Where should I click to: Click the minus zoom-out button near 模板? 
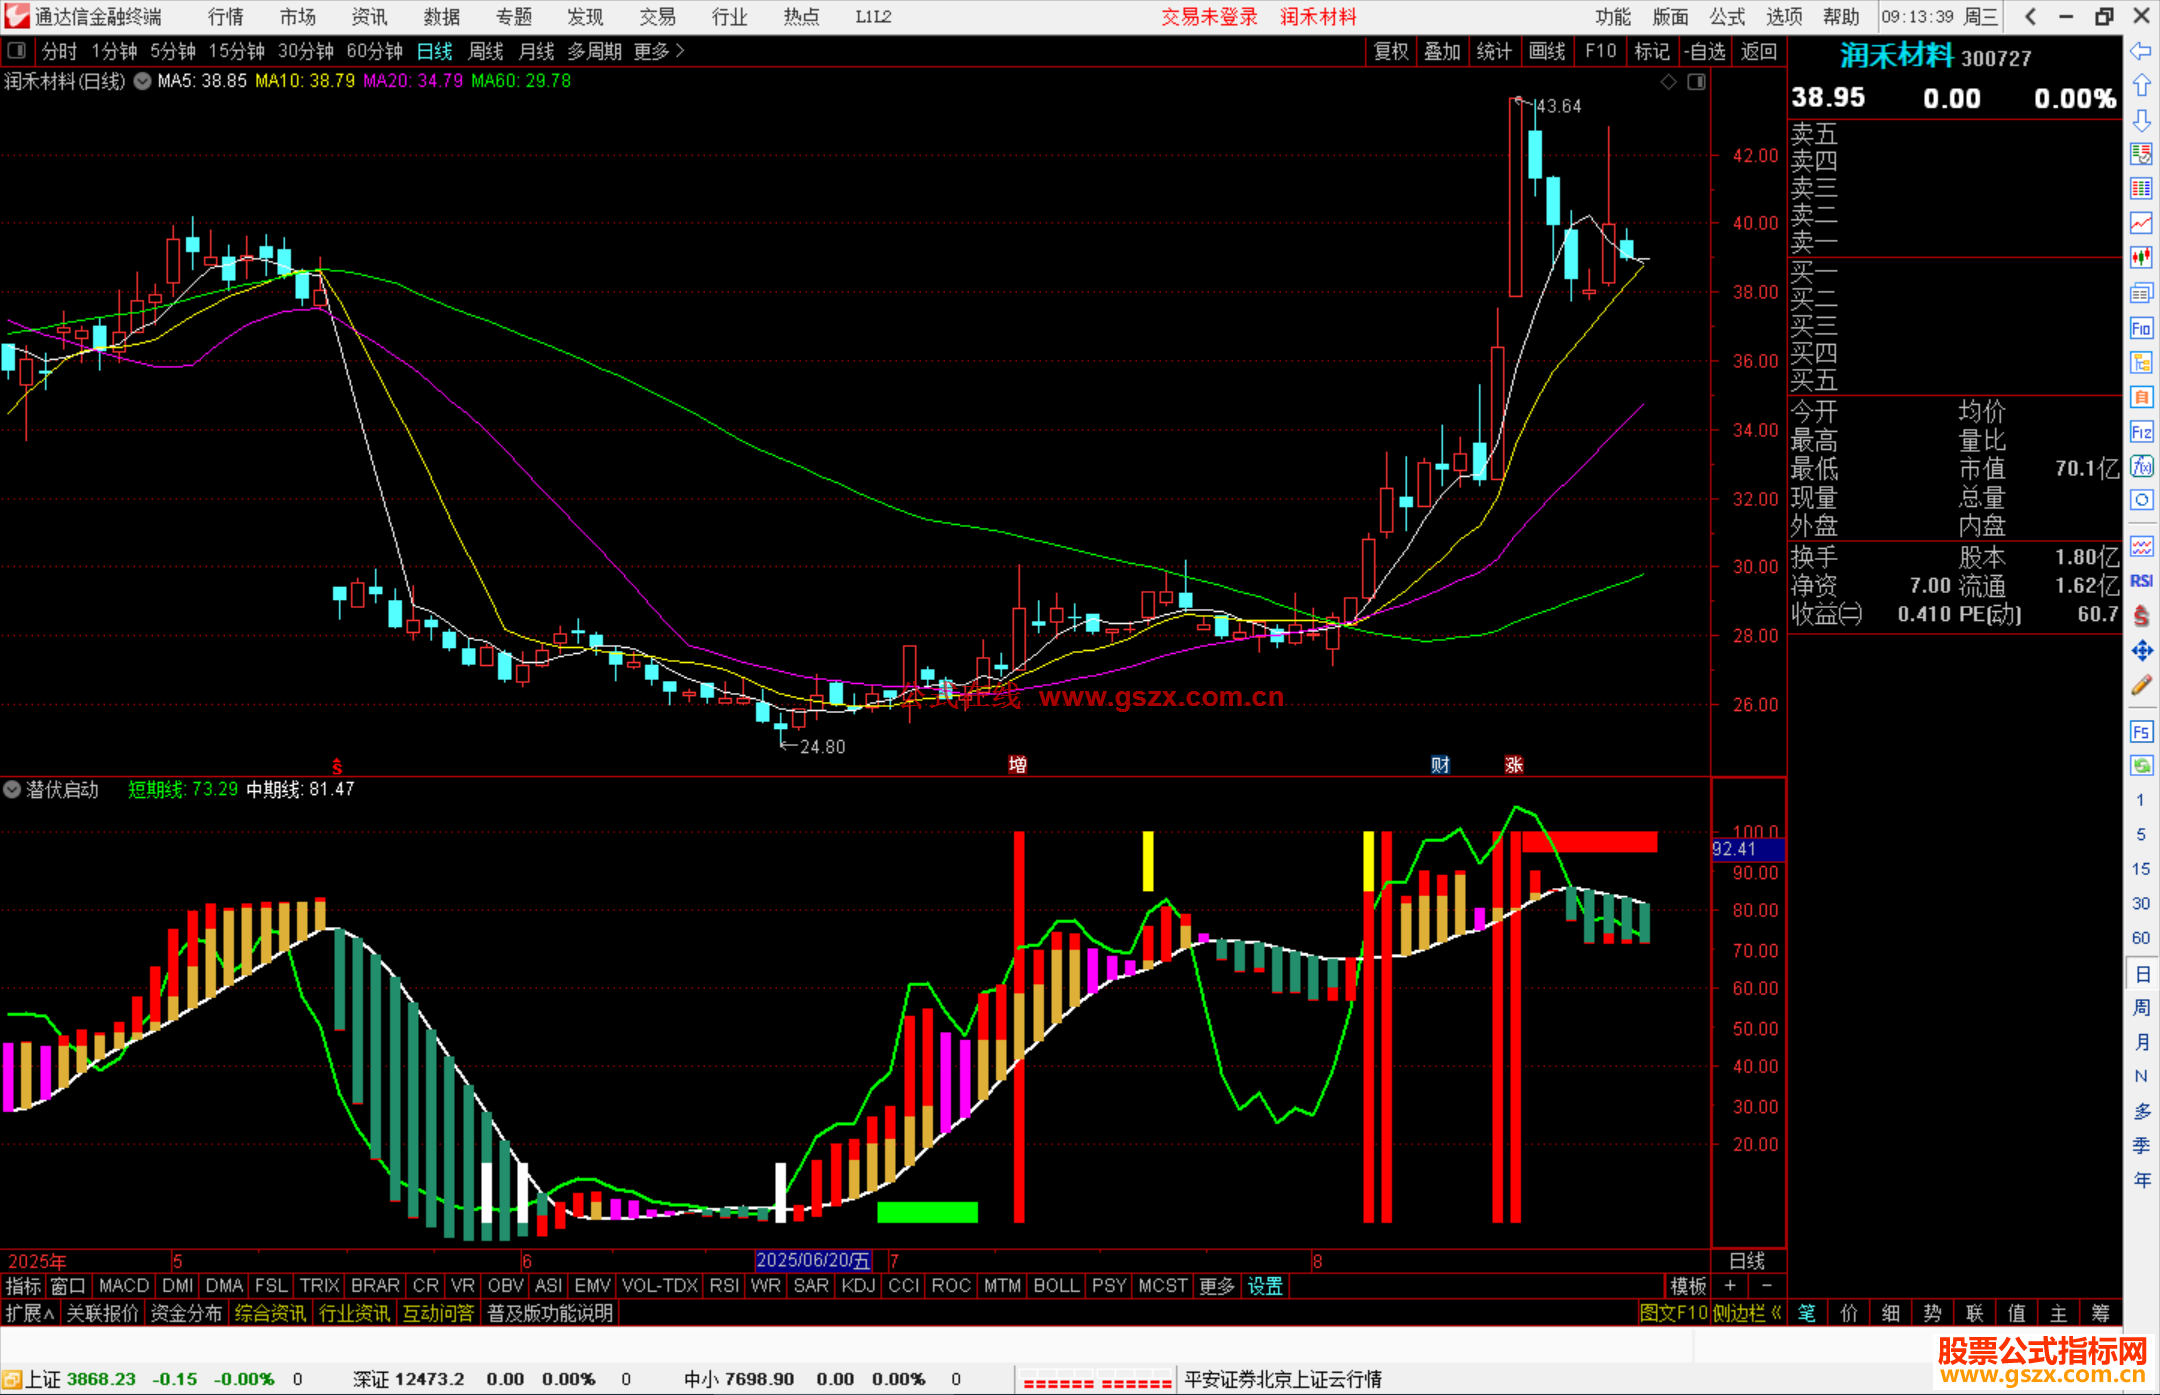pos(1767,1286)
